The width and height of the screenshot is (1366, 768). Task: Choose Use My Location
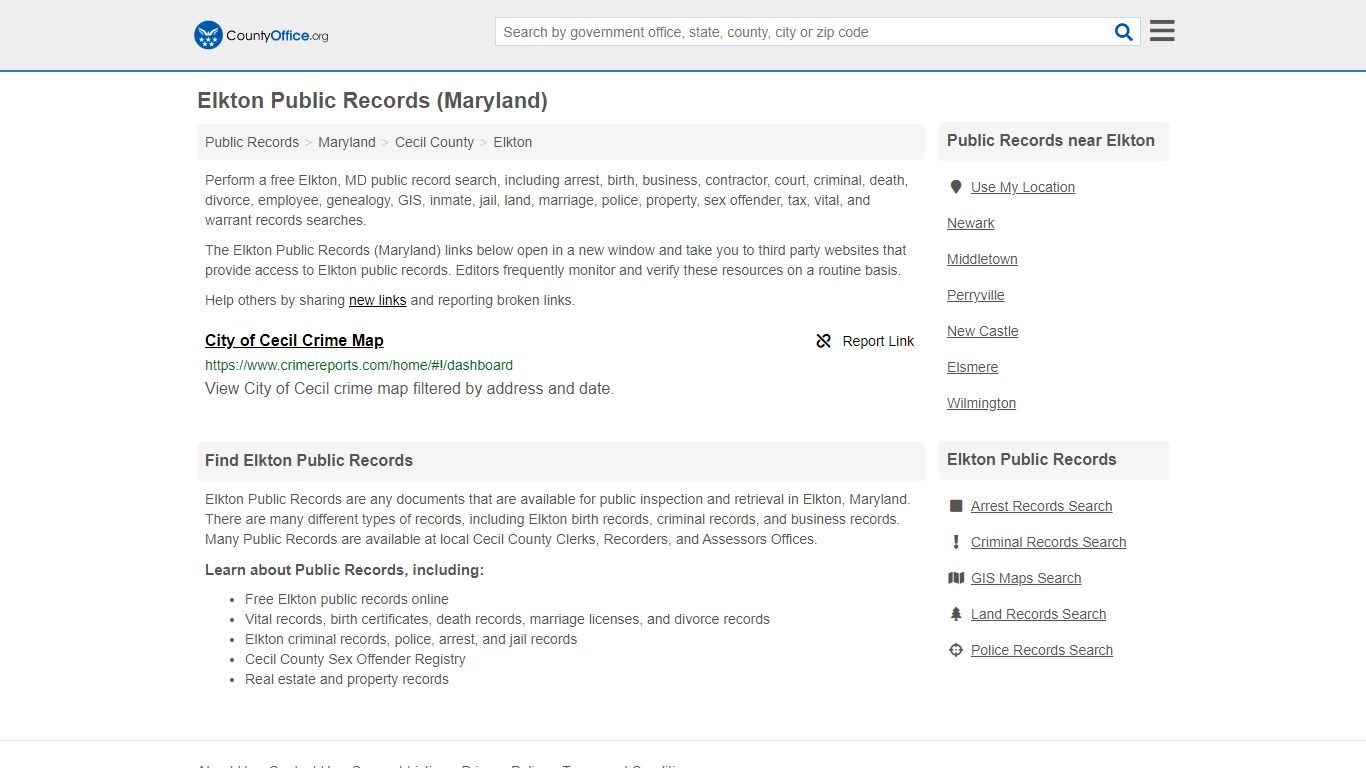(1023, 187)
